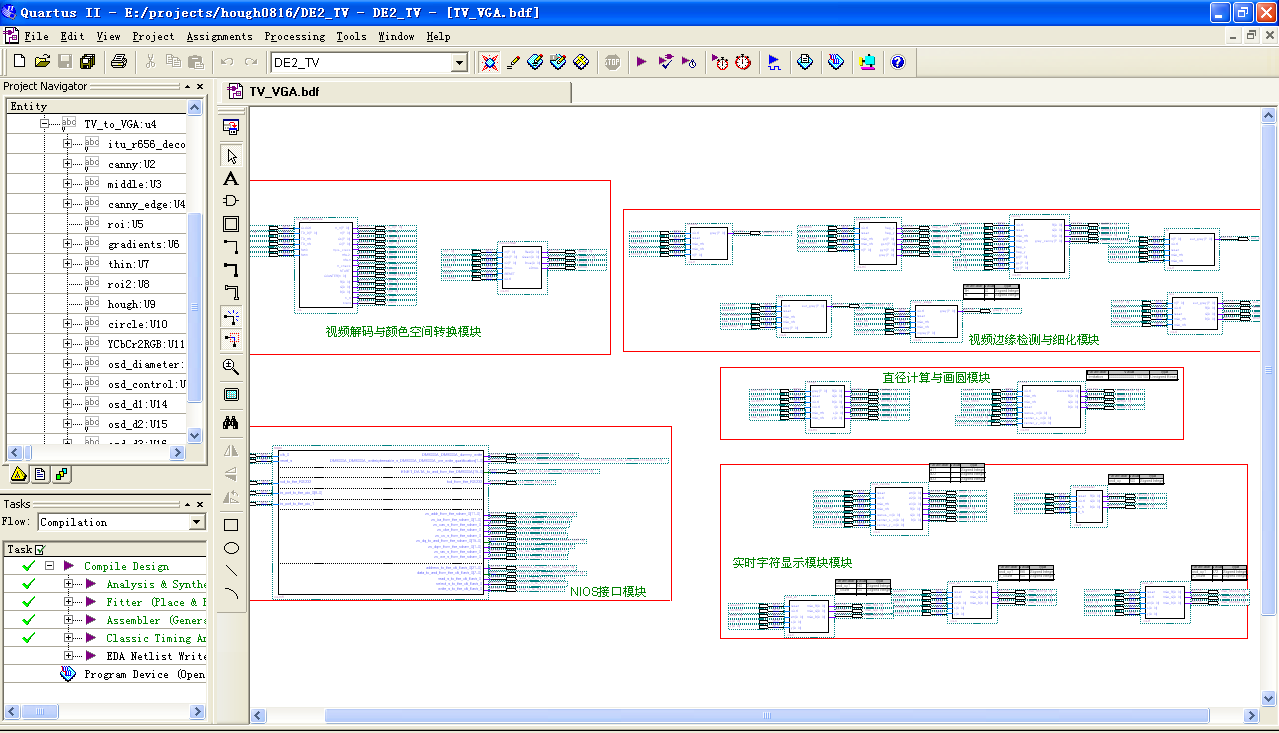Select the roi:U5 entity
Screen dimensions: 1279x733
pos(126,224)
